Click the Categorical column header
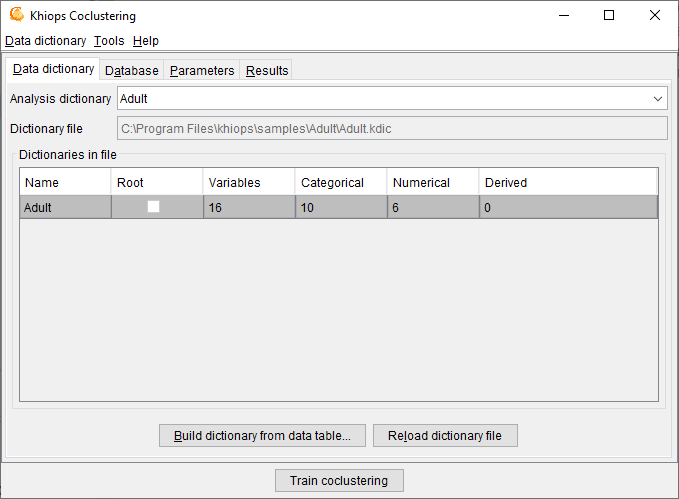Screen dimensions: 679x499 point(340,182)
